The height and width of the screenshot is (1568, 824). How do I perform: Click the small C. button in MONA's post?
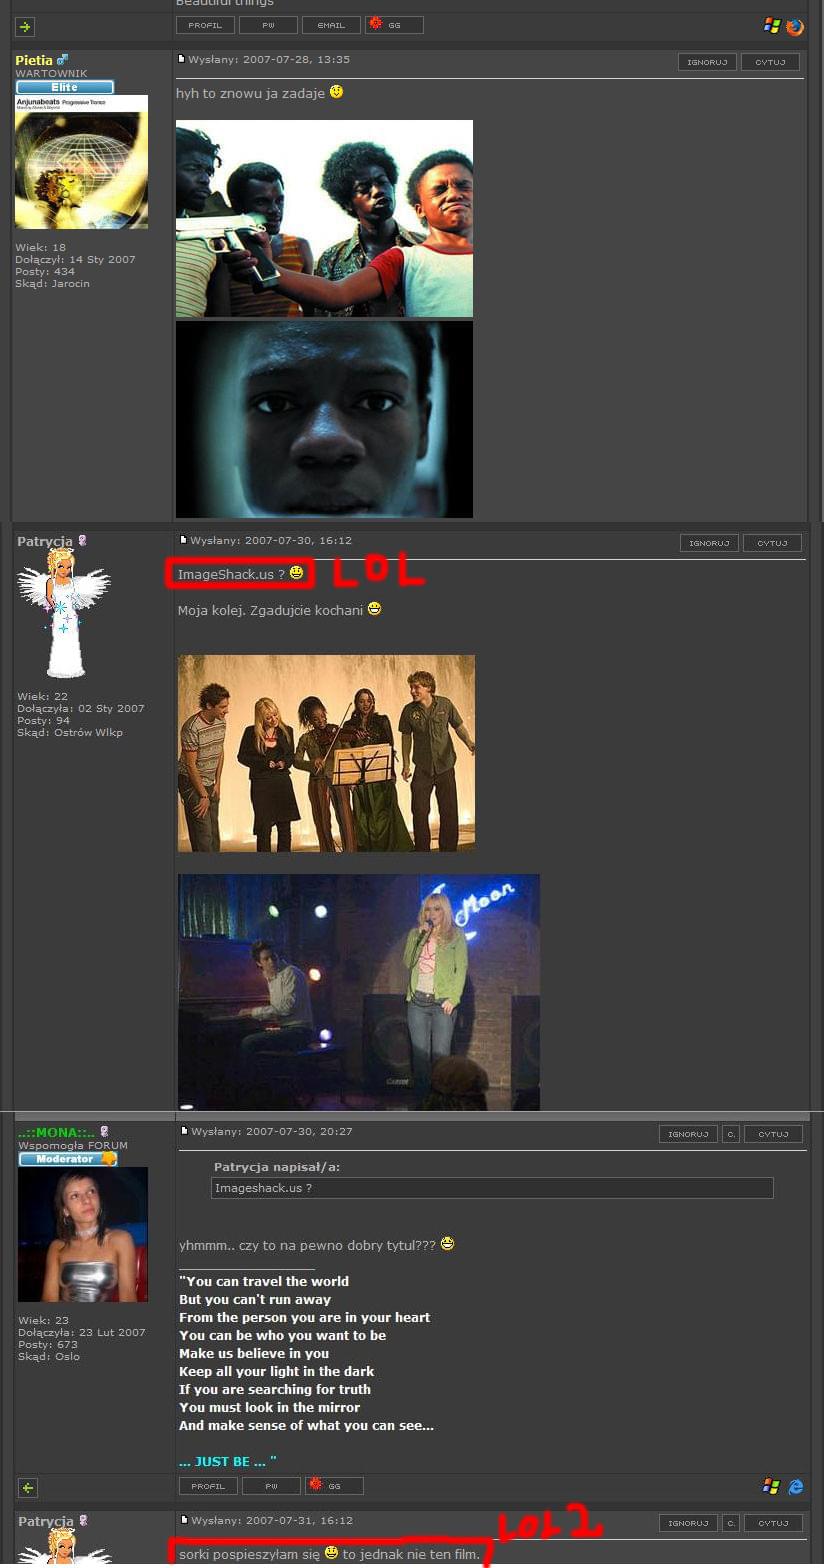click(x=731, y=1134)
